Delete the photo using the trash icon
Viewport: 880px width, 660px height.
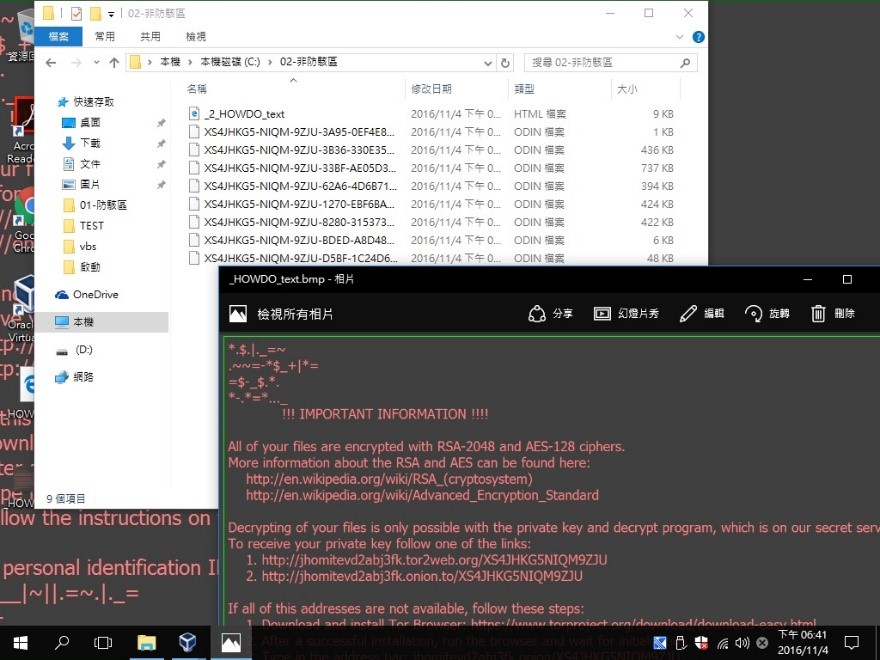pyautogui.click(x=818, y=314)
